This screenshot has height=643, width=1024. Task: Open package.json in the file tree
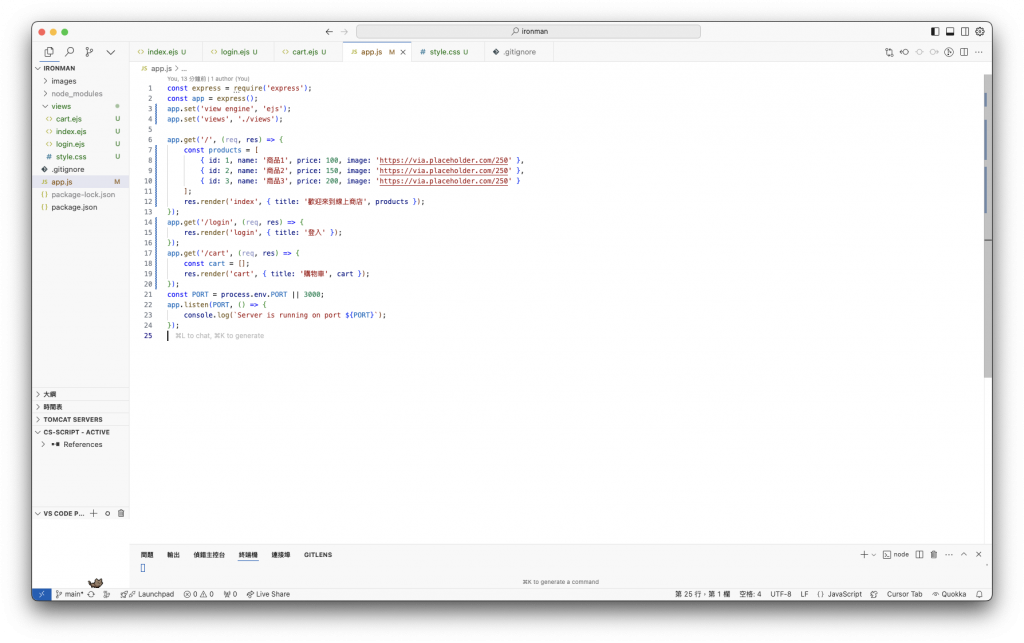point(80,207)
